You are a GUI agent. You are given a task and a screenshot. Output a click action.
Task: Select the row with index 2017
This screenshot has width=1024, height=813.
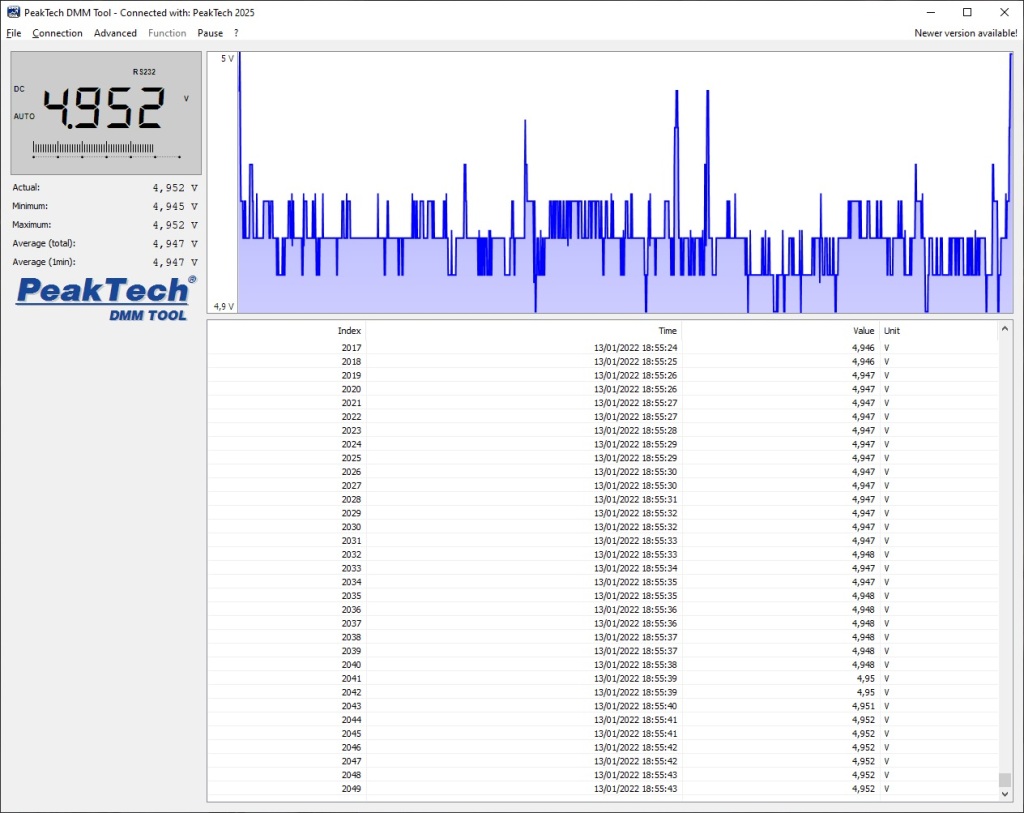600,348
